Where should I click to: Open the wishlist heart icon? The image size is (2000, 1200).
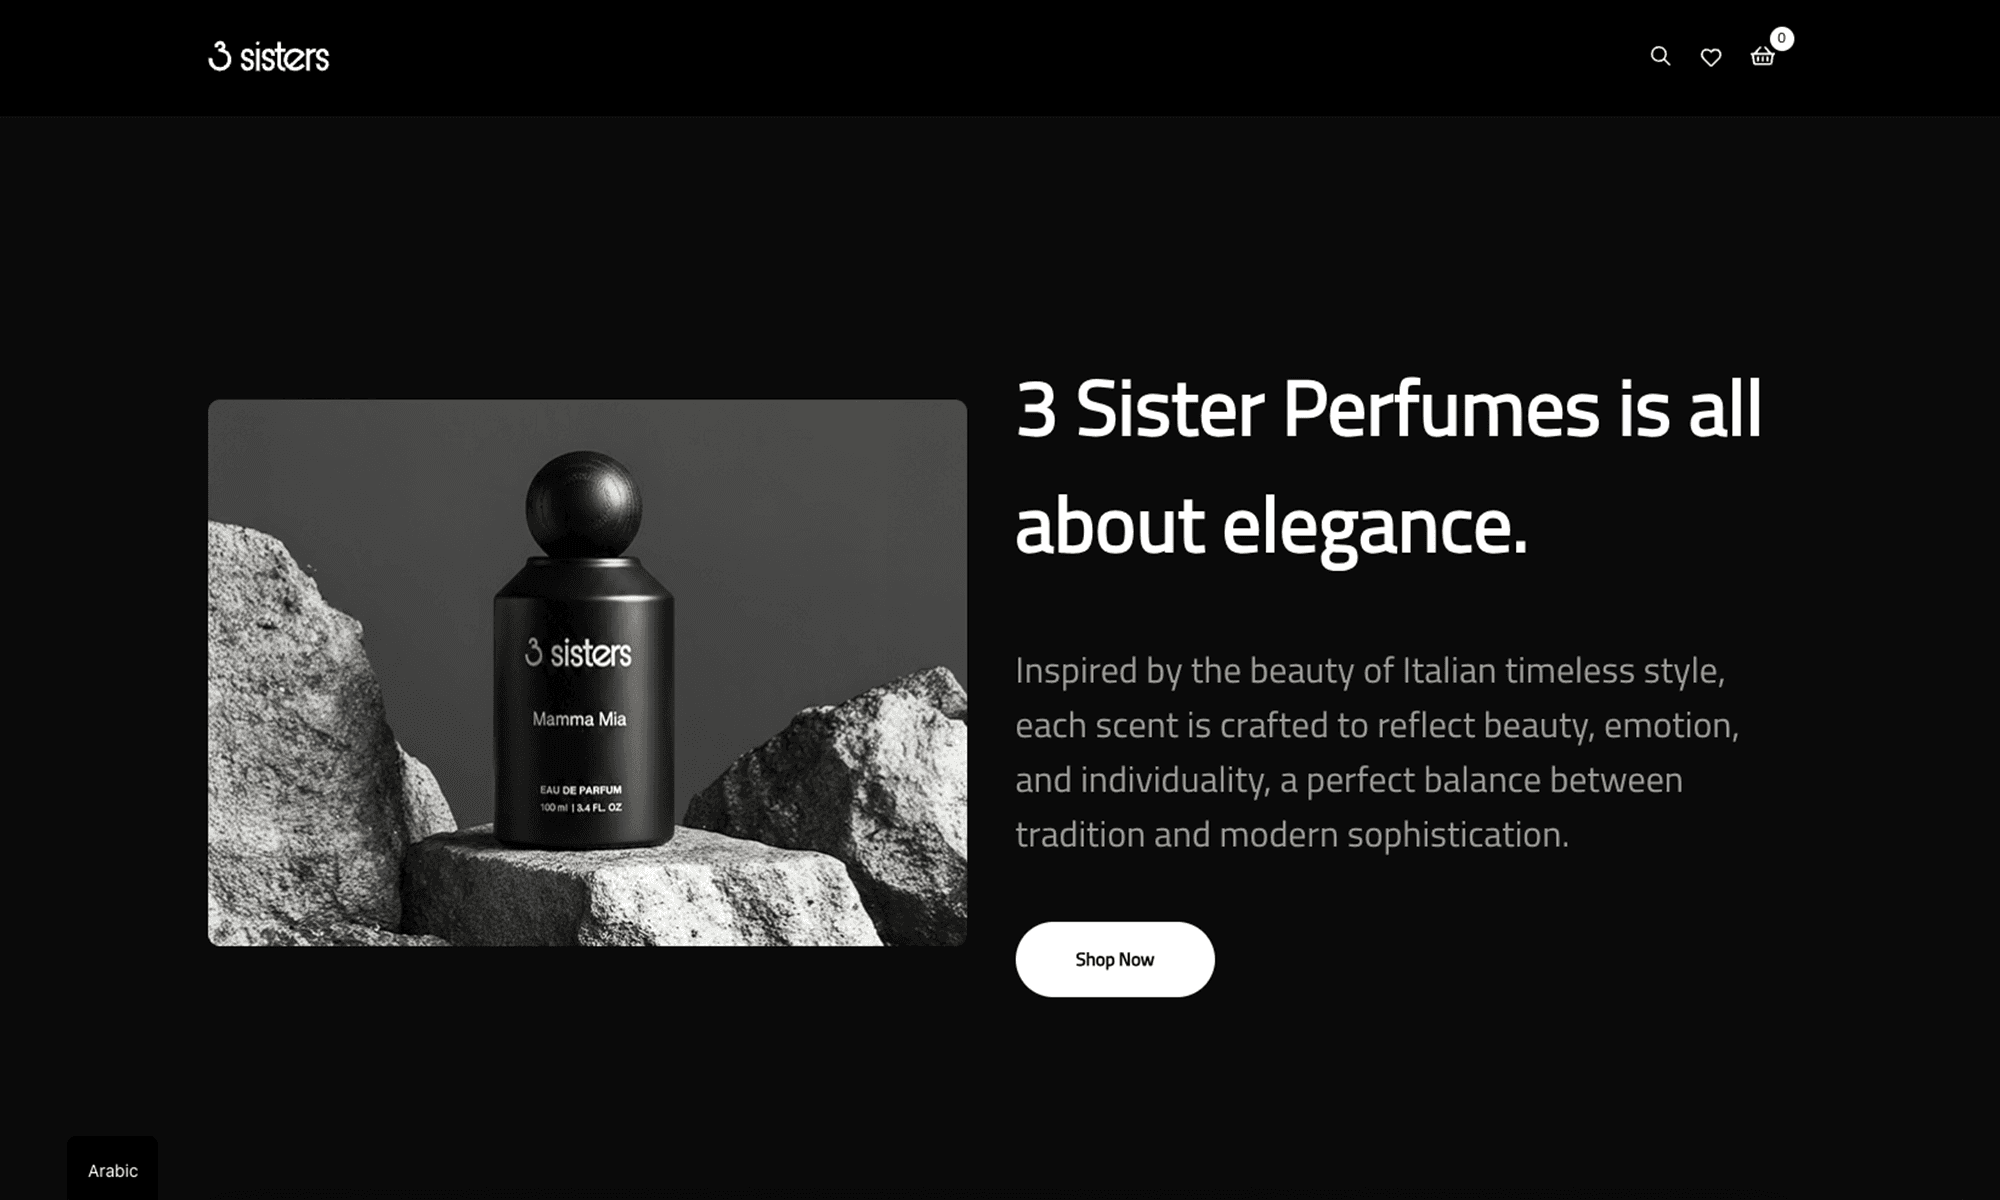pos(1711,57)
